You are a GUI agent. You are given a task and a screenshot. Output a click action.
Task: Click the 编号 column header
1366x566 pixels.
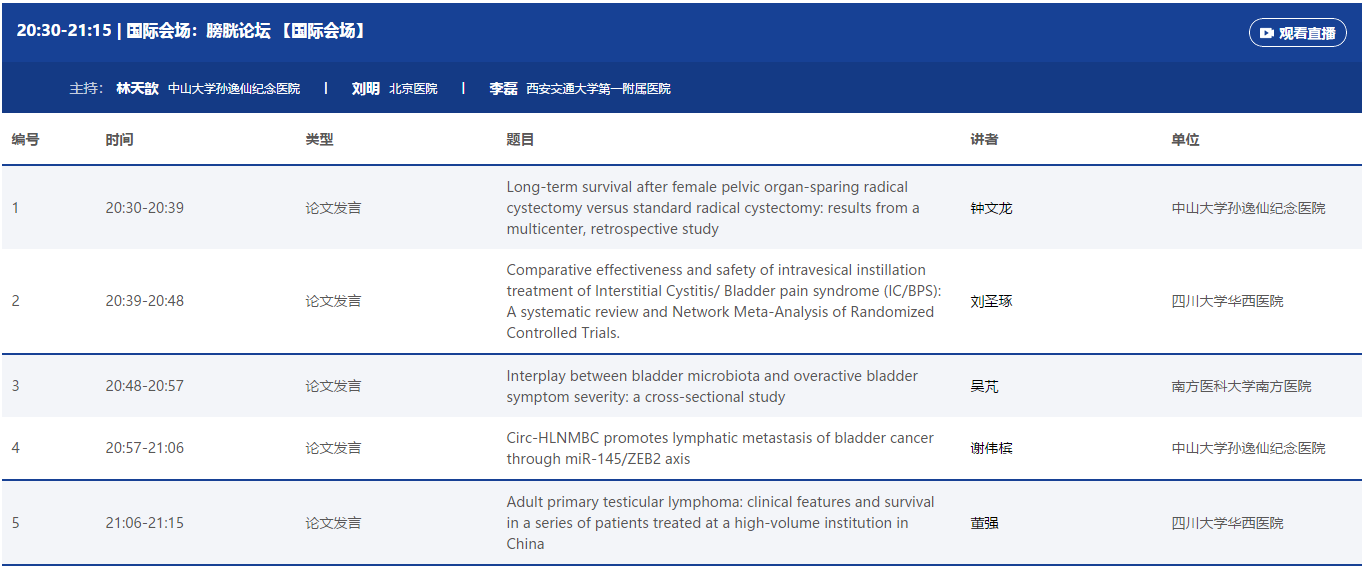click(x=26, y=140)
